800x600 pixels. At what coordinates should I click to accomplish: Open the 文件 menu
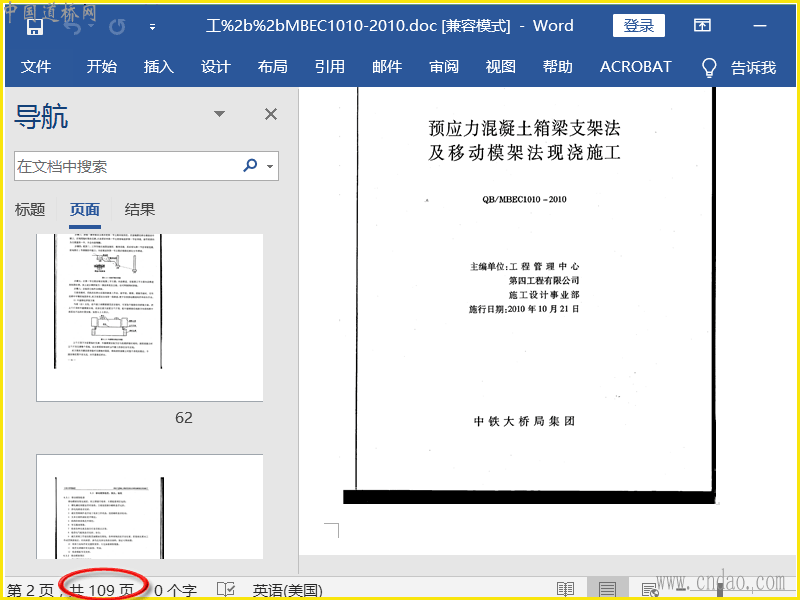point(36,67)
